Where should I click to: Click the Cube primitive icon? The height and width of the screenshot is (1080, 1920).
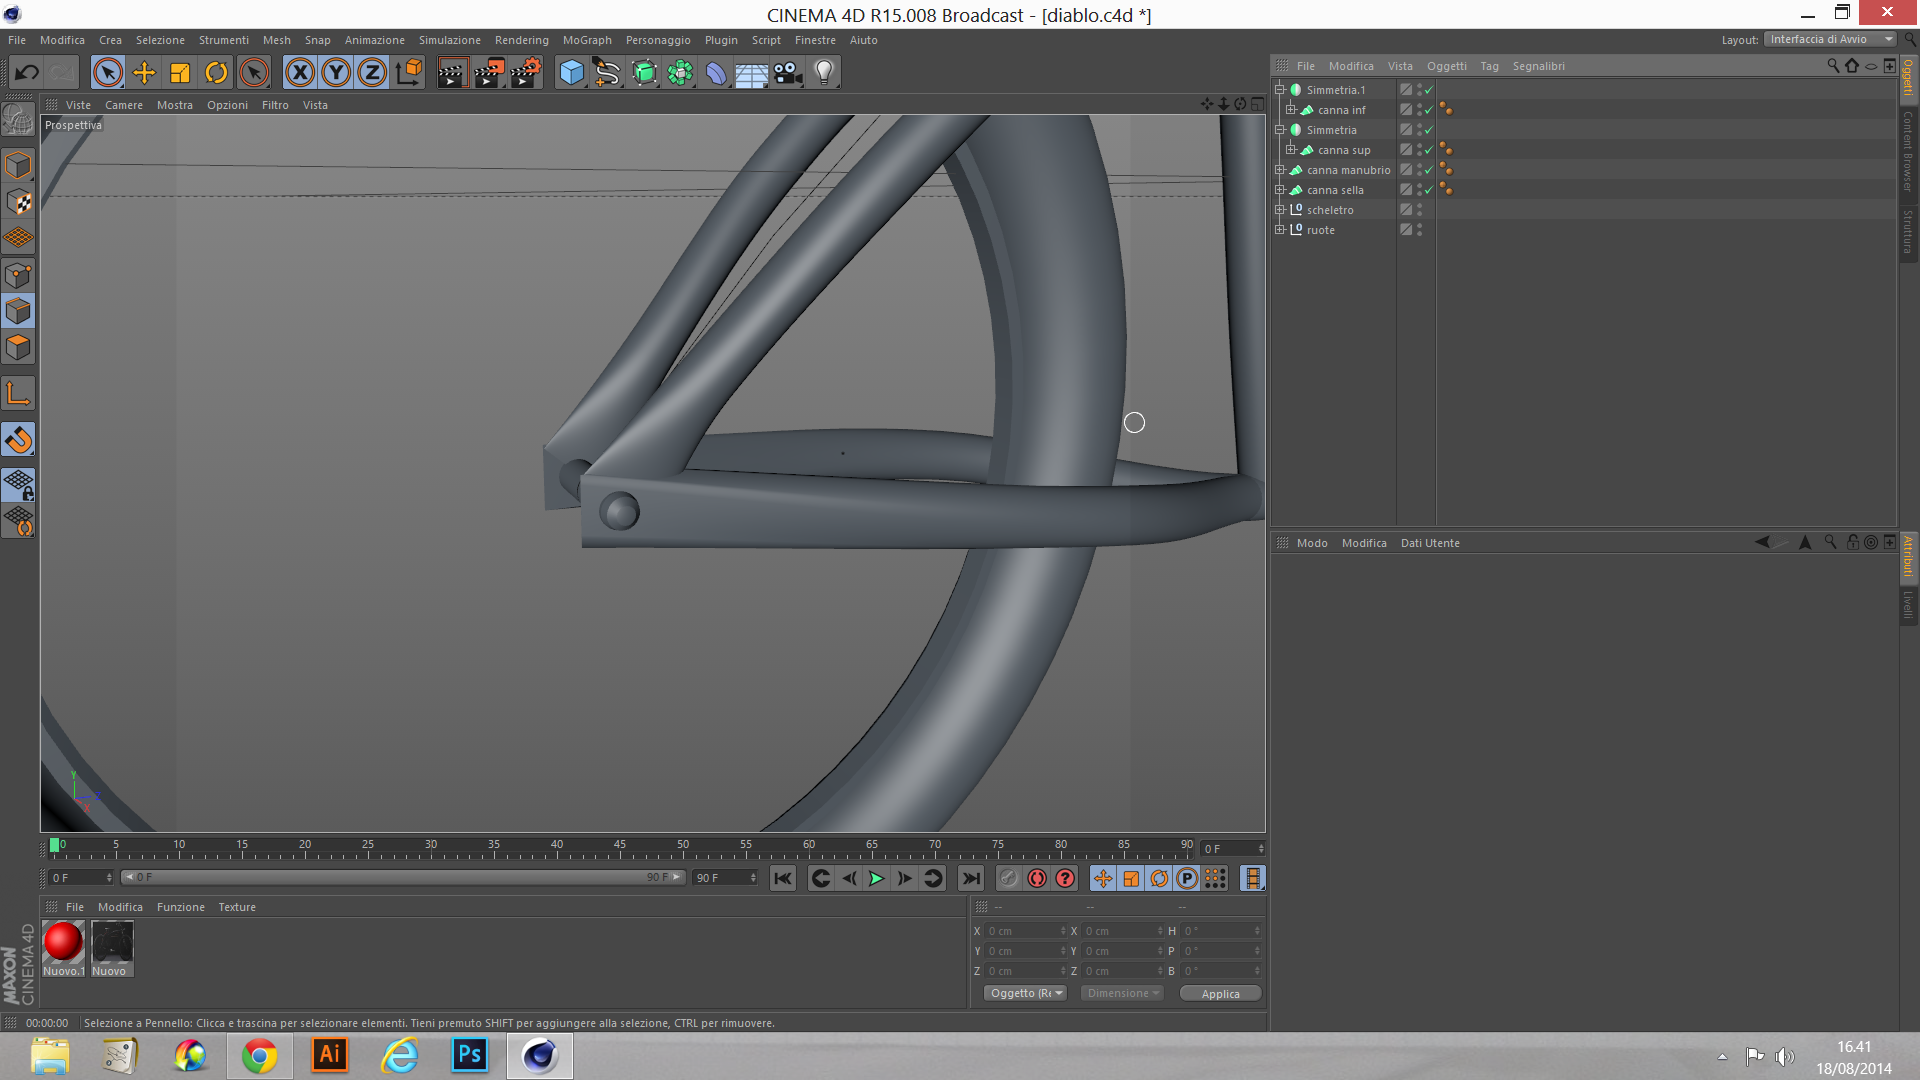click(x=571, y=72)
